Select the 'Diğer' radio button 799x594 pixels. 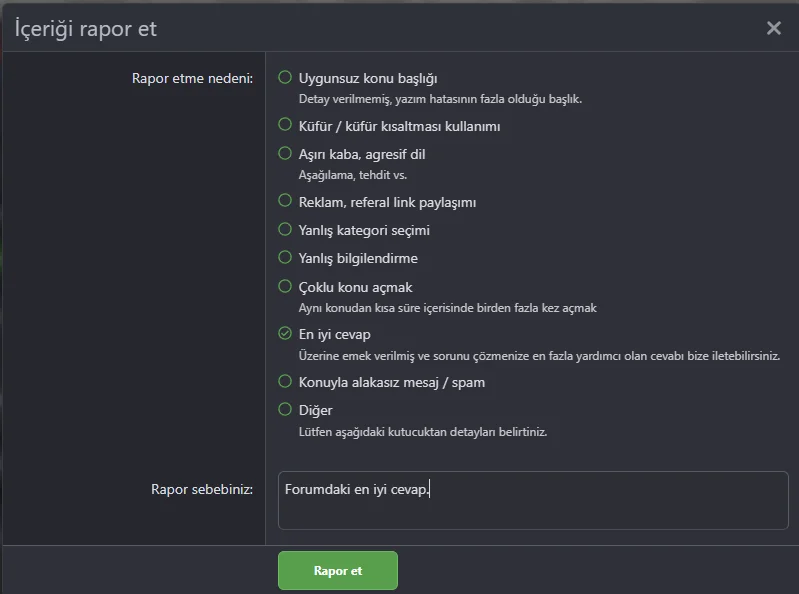(286, 409)
